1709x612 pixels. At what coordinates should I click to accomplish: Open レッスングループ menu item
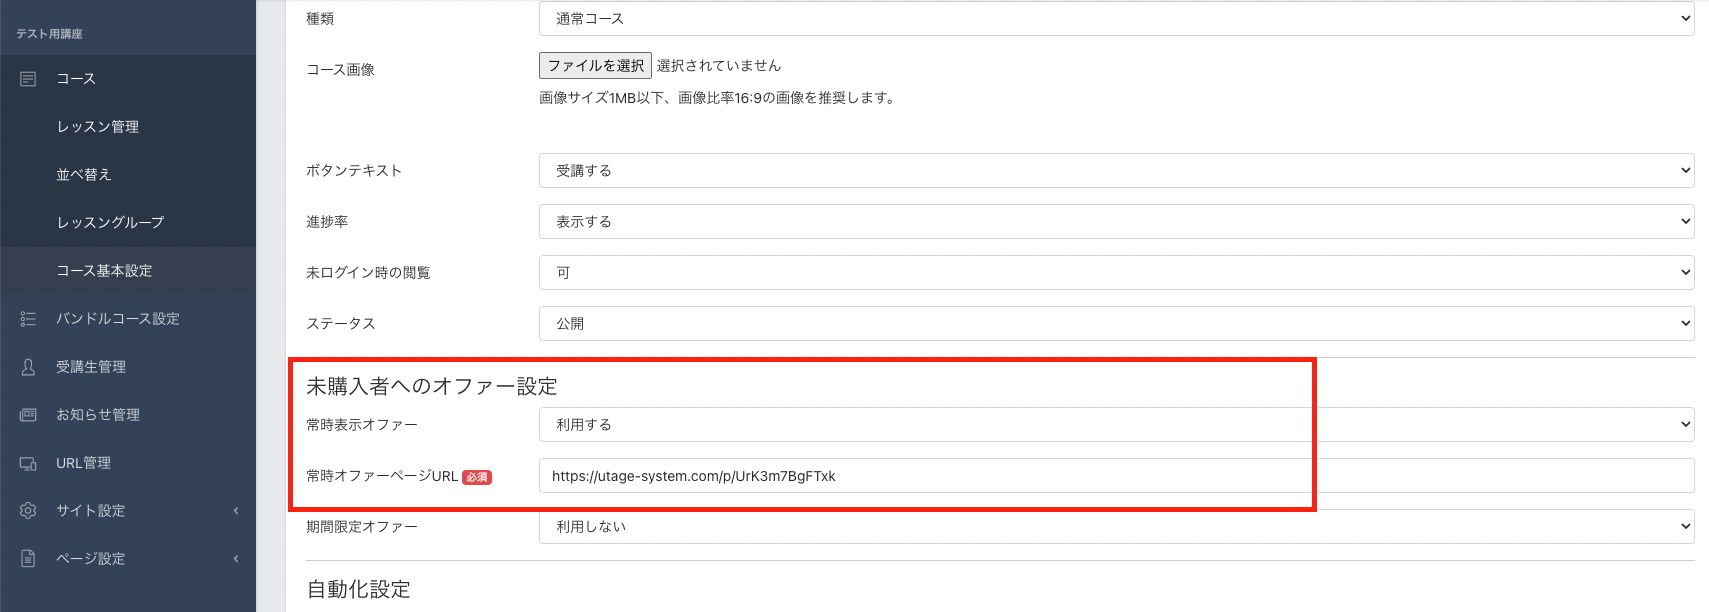pos(110,223)
